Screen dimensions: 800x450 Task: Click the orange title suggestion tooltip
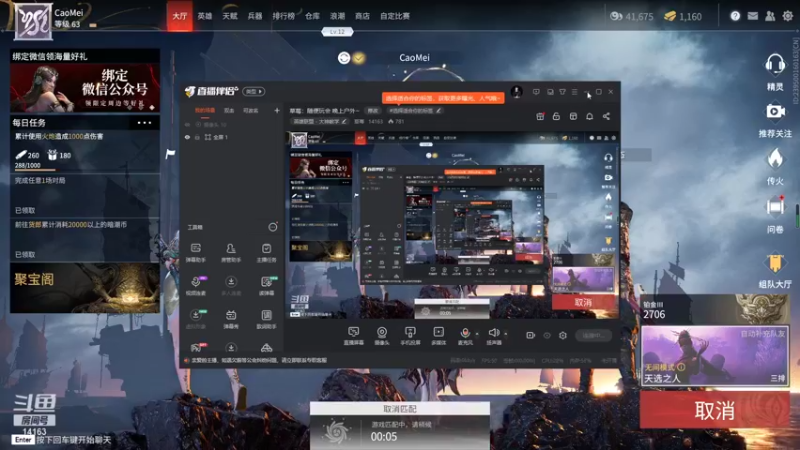pos(443,97)
